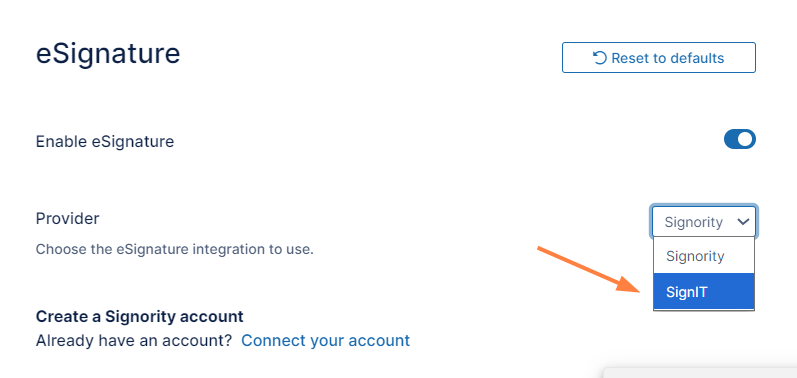Click the eSignature page heading
The image size is (797, 378).
(108, 54)
